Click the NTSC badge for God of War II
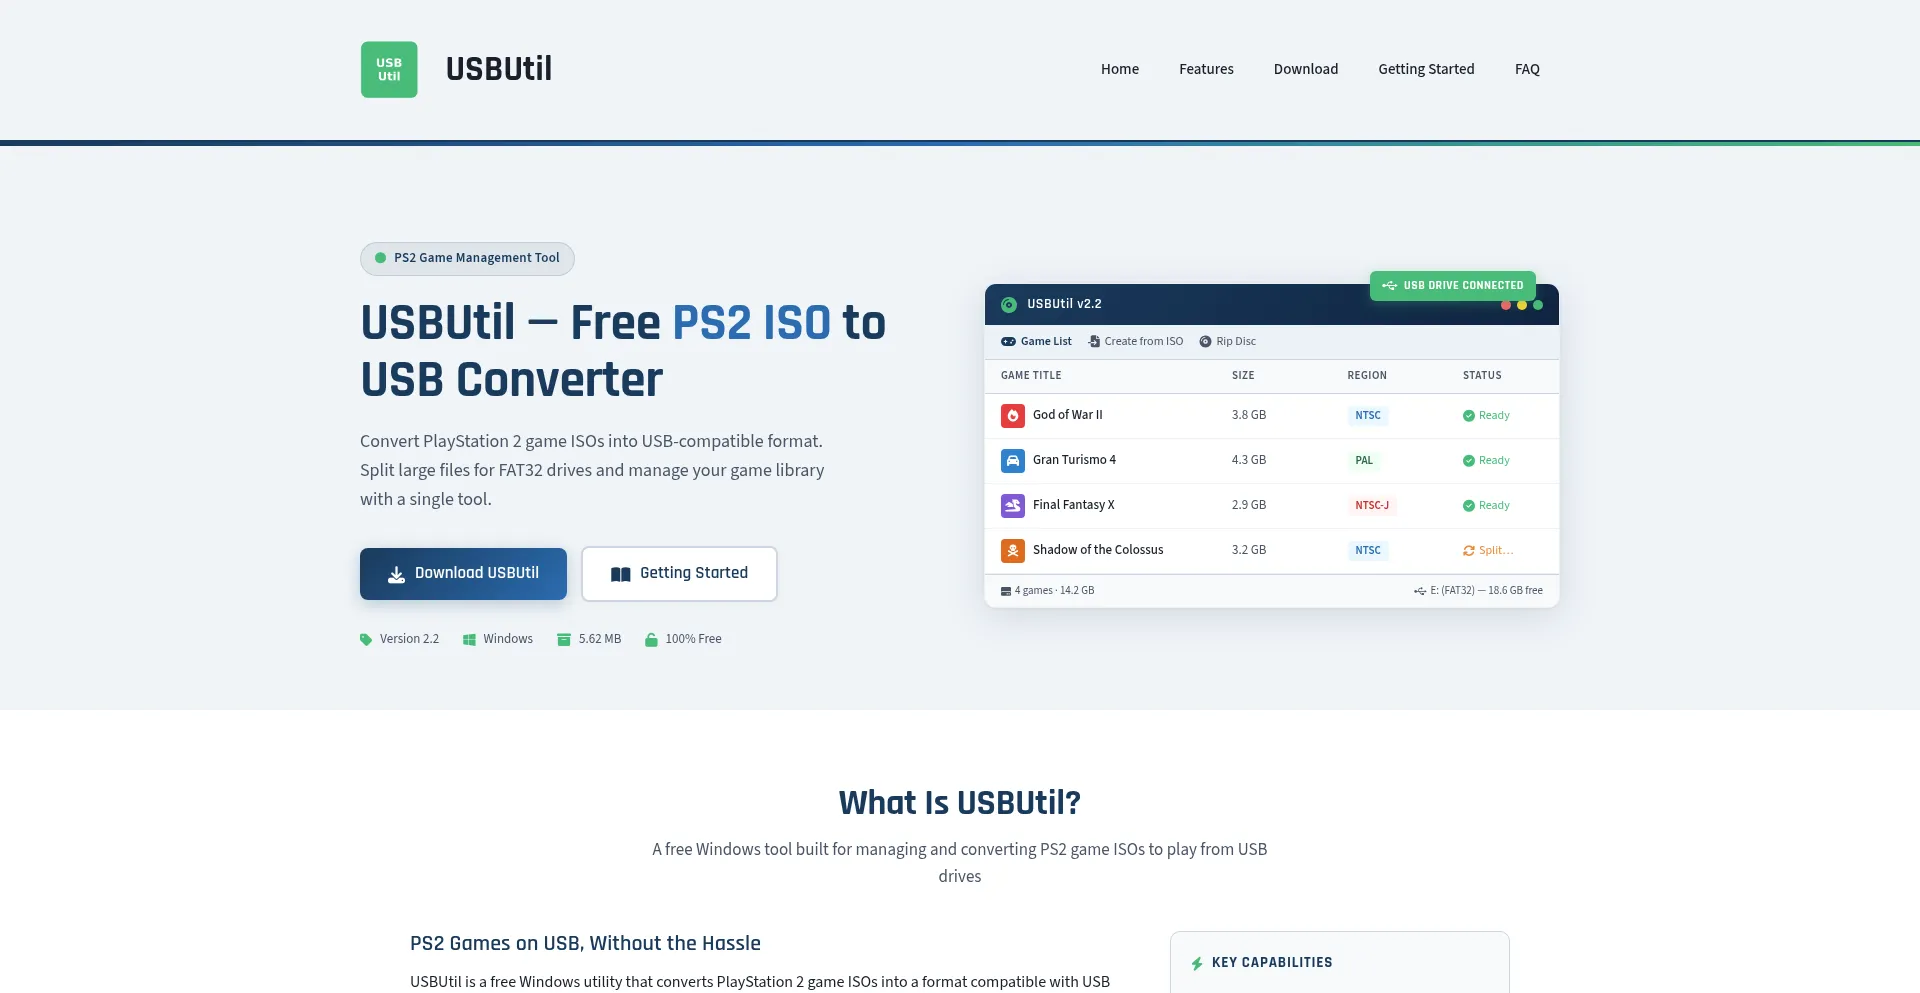This screenshot has width=1920, height=993. click(1368, 416)
